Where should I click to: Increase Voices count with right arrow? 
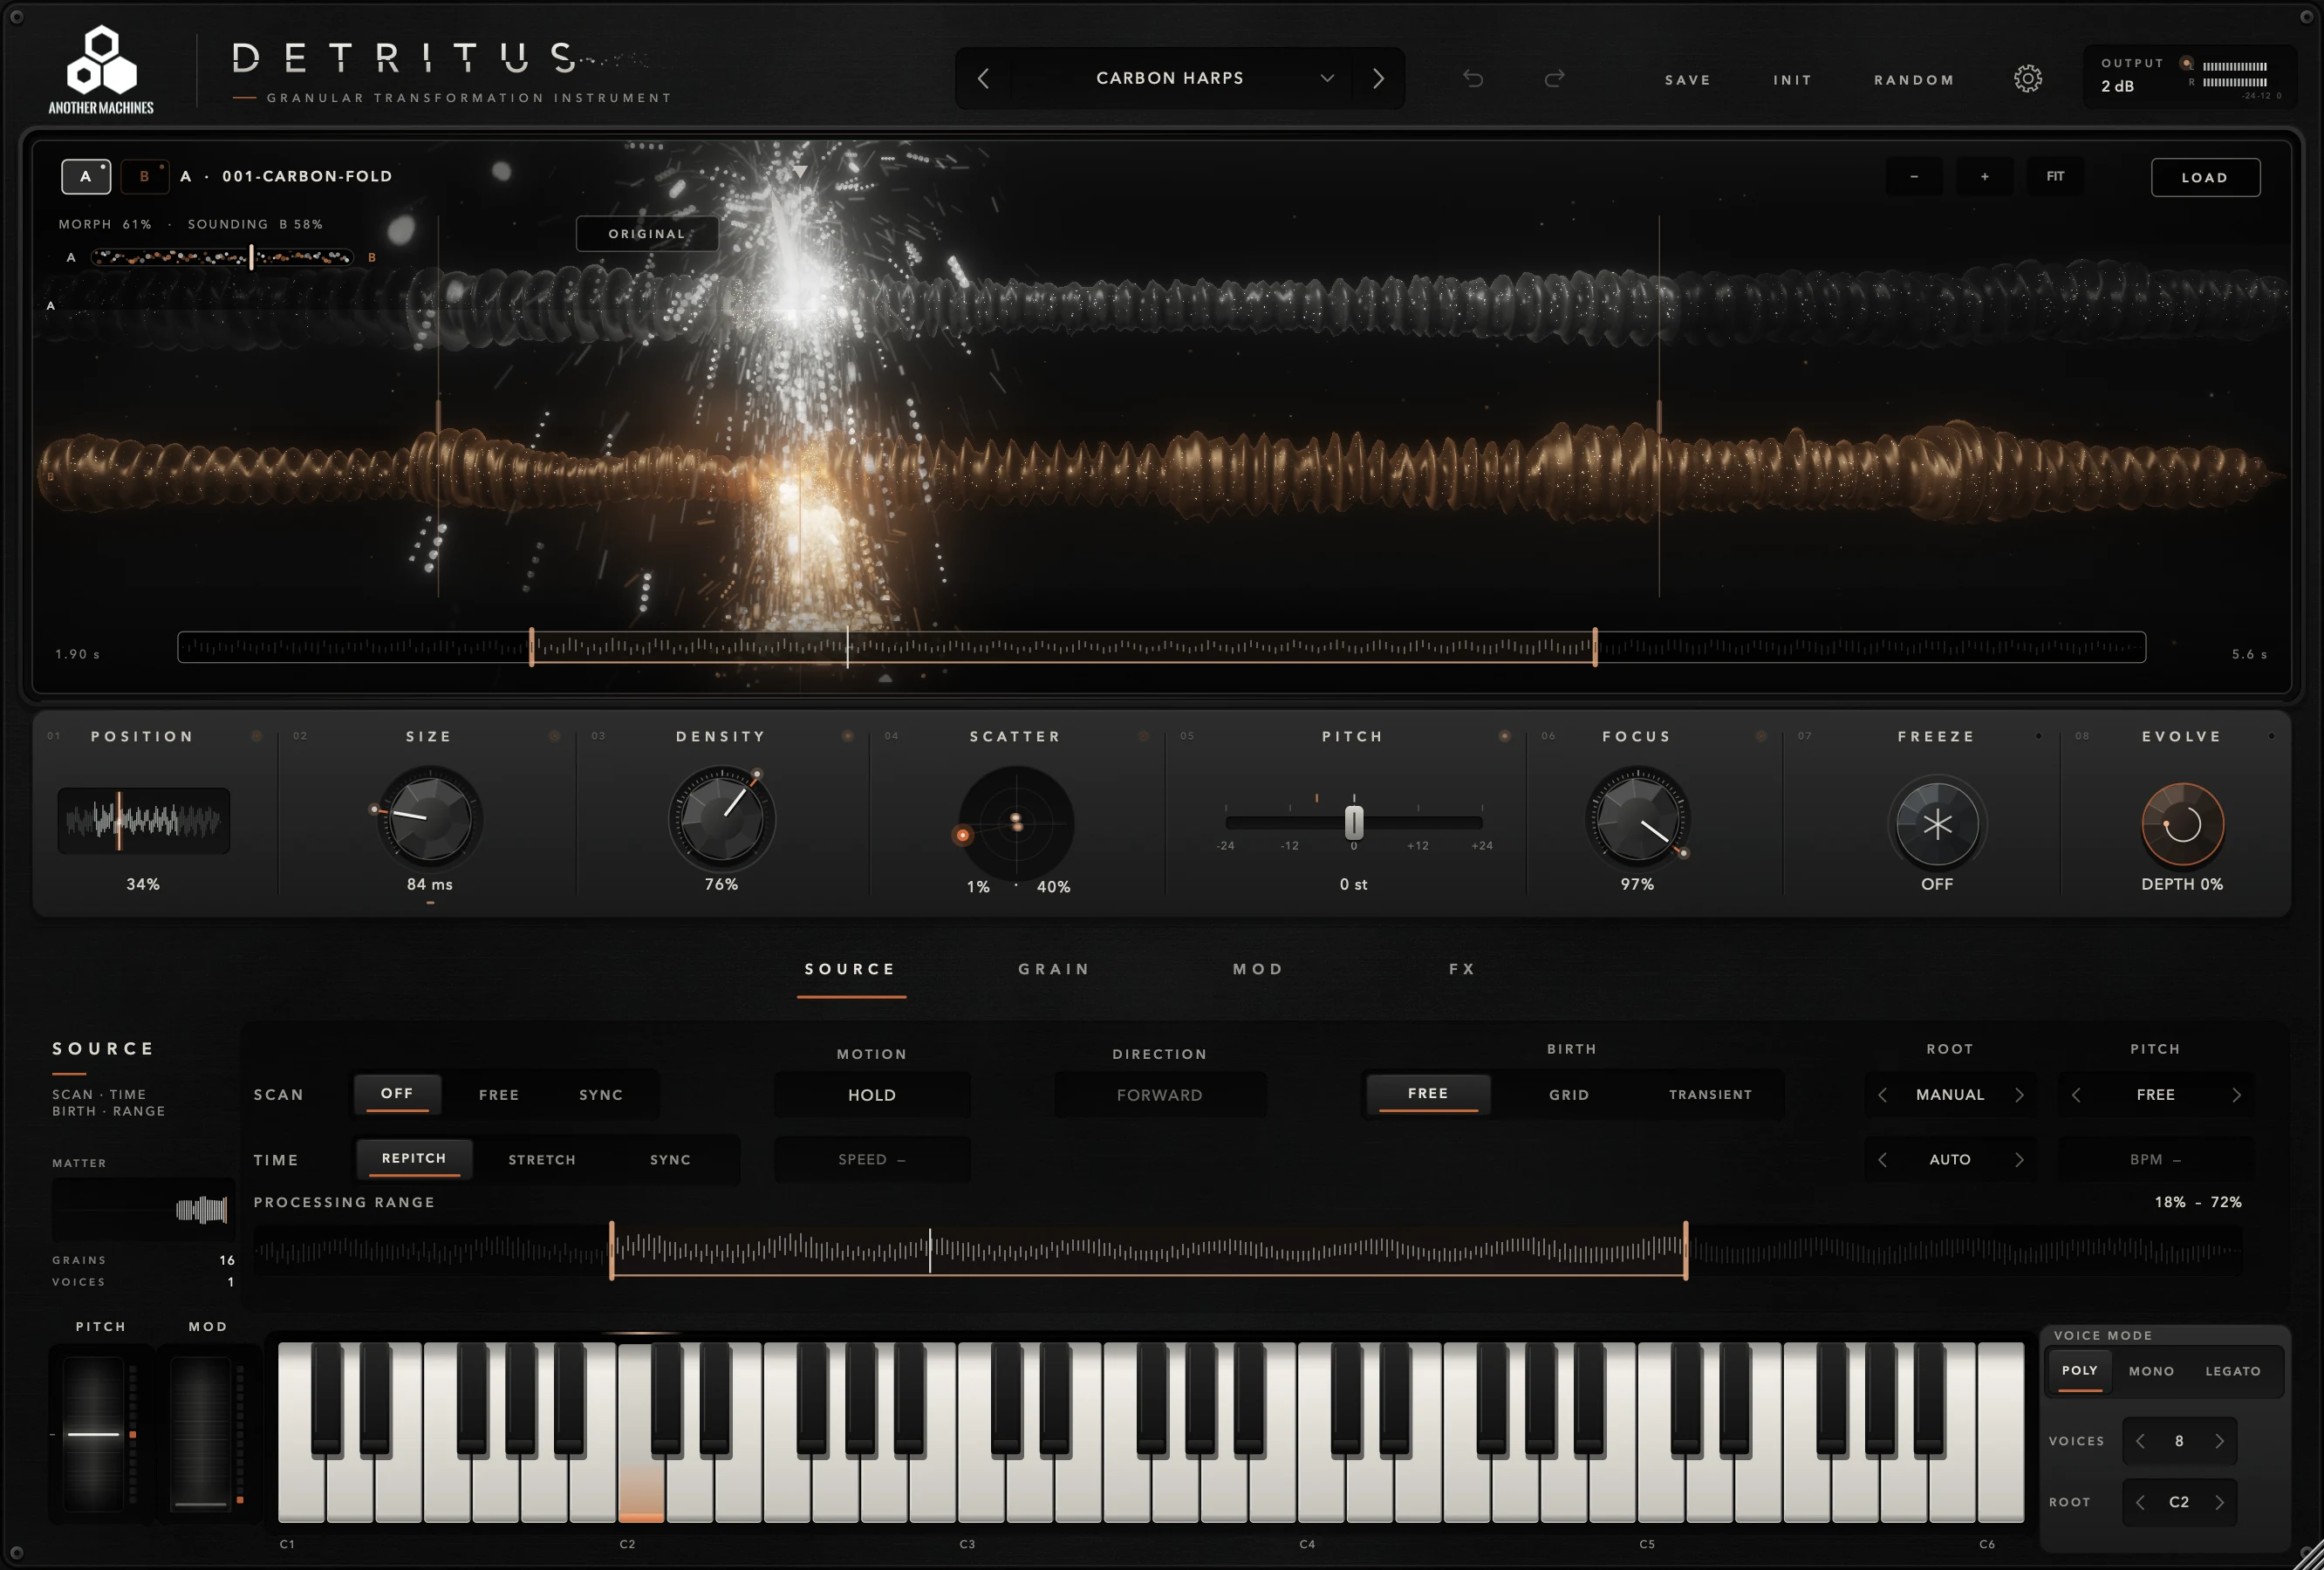coord(2219,1441)
